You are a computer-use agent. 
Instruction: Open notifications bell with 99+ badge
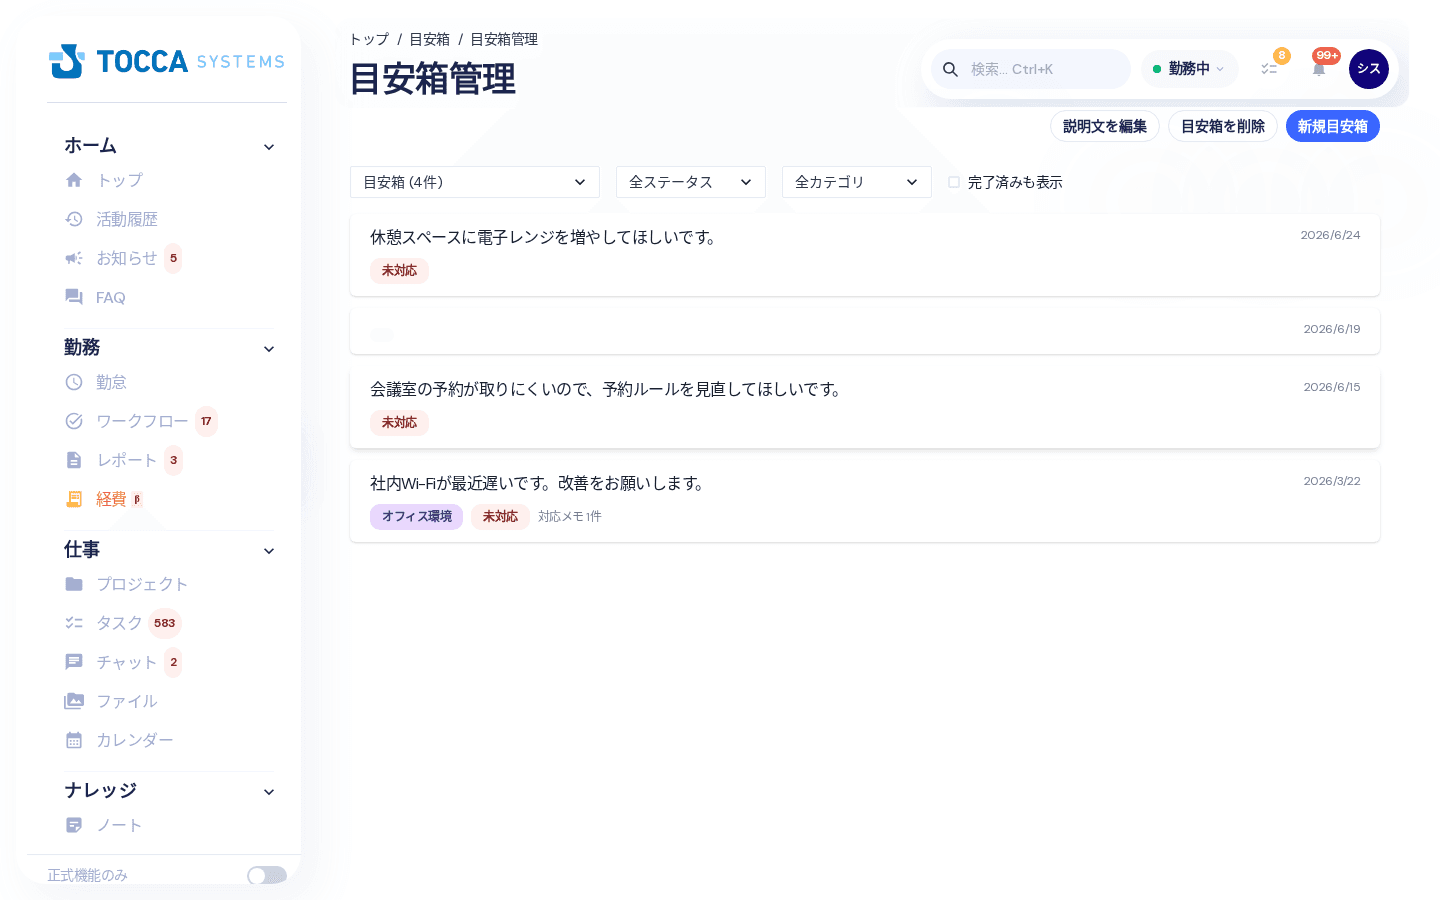pos(1319,69)
